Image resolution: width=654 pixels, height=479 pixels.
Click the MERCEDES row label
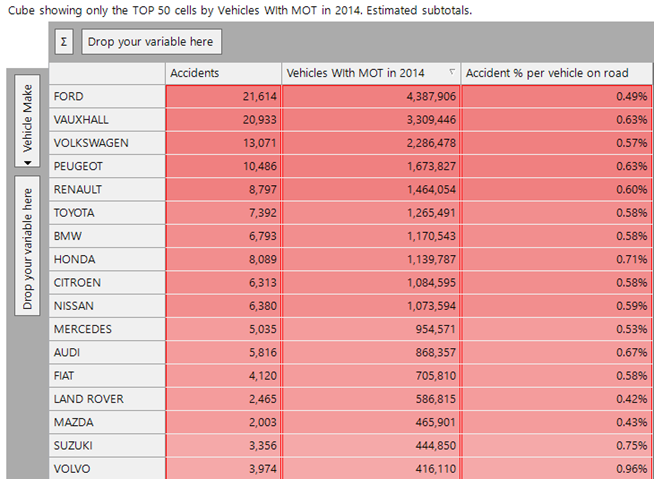click(107, 329)
